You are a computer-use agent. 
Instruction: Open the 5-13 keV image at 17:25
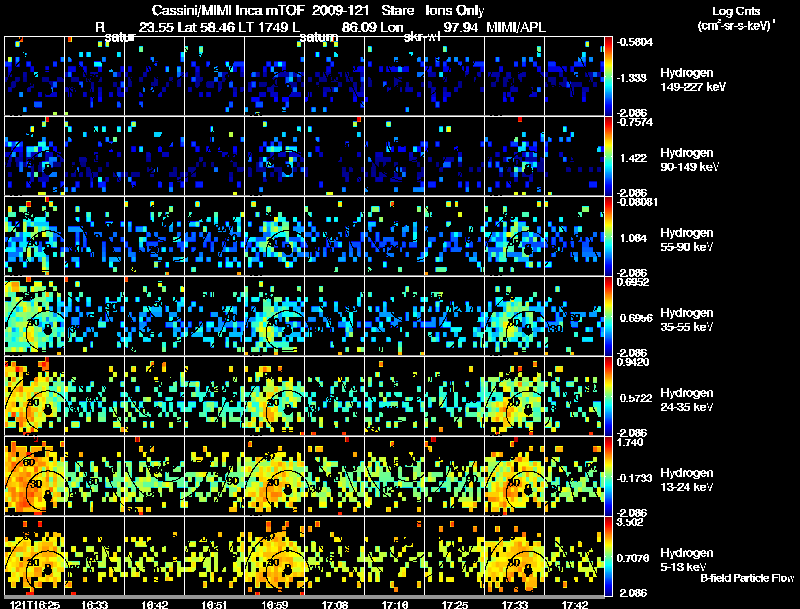pos(455,556)
